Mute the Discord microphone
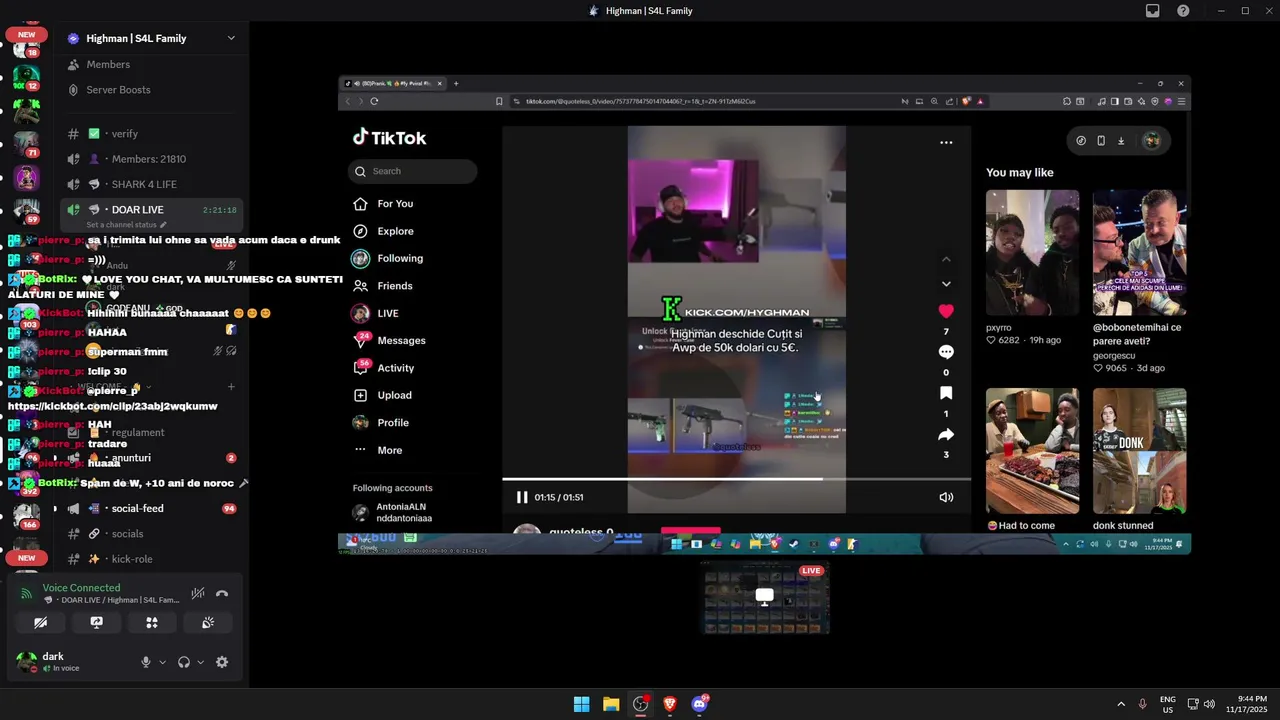The height and width of the screenshot is (720, 1280). (x=146, y=662)
